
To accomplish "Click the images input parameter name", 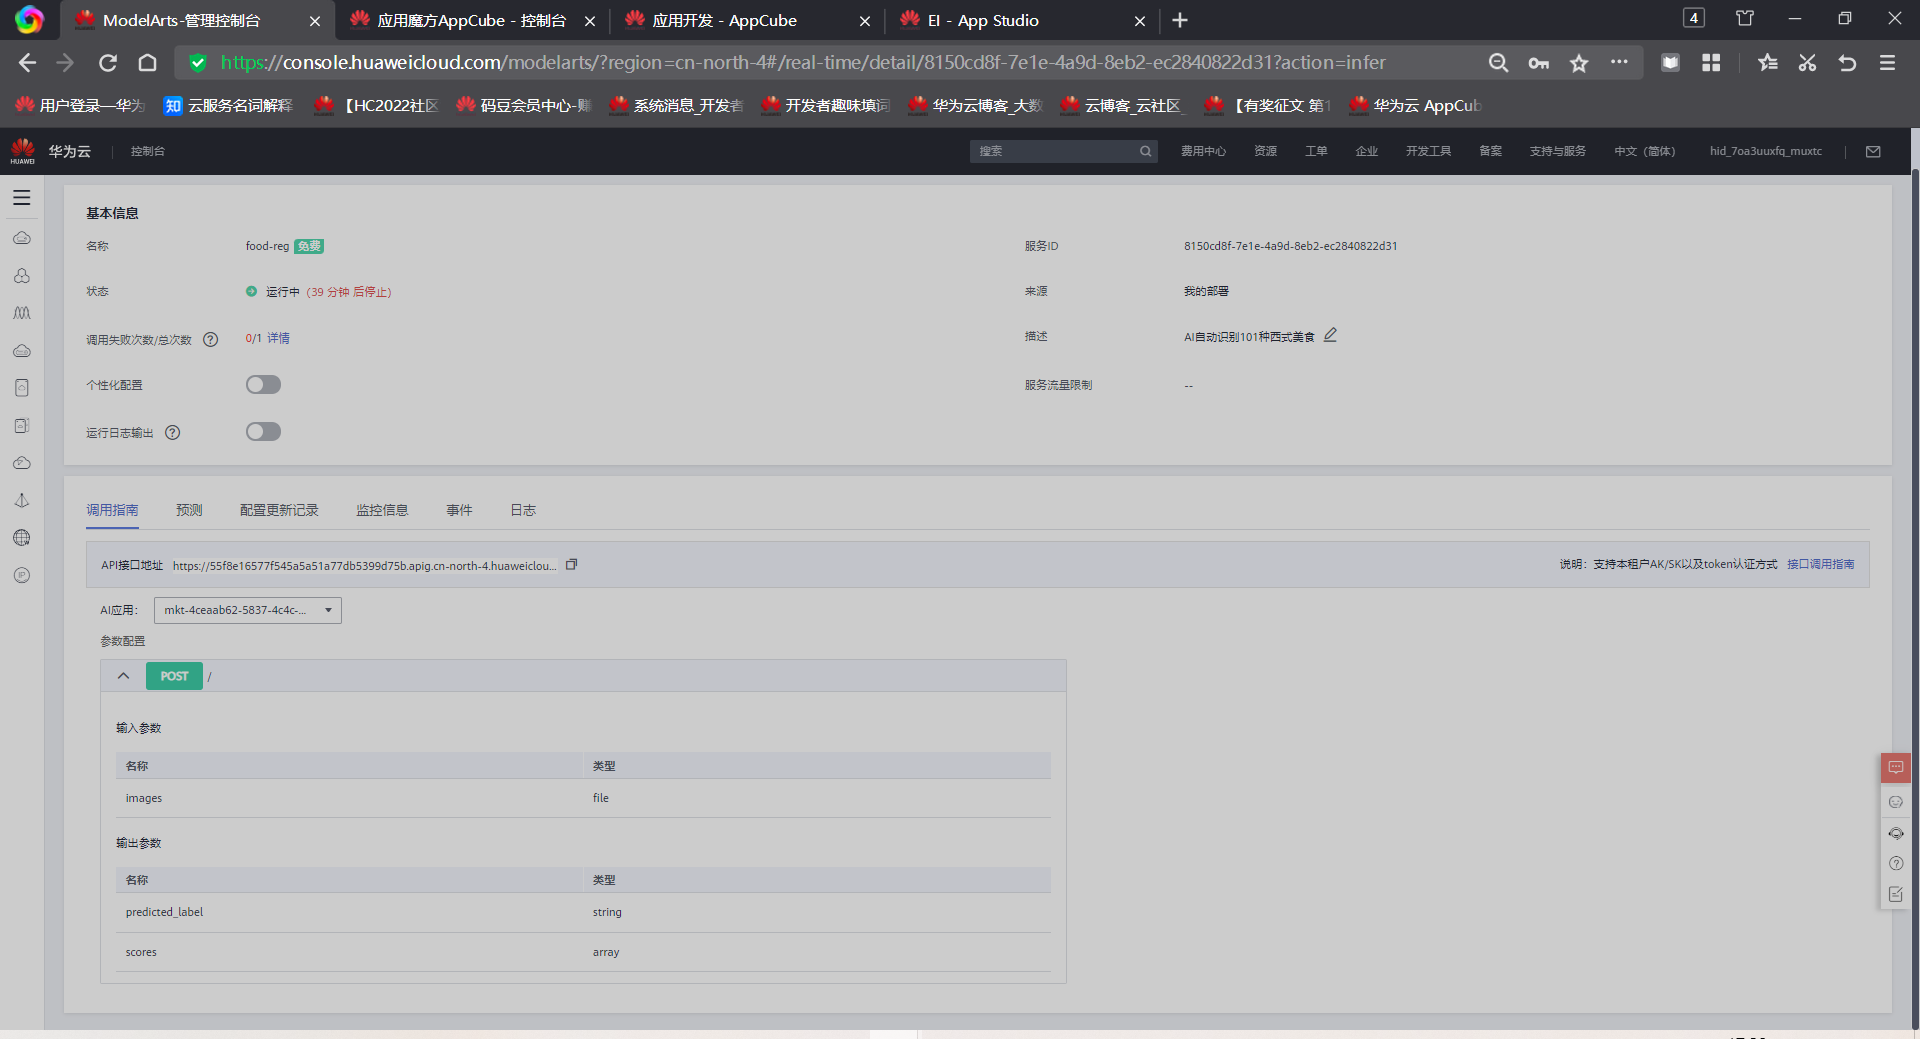I will coord(144,798).
